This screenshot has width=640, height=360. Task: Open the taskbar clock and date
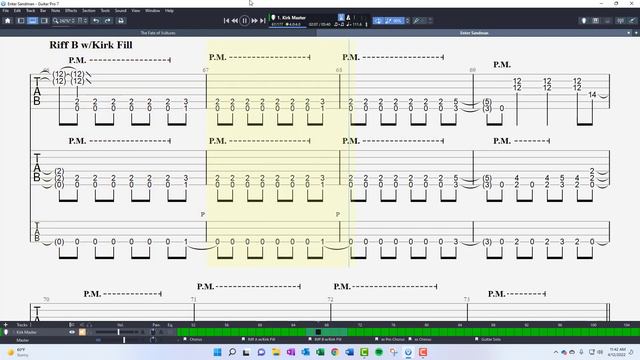(617, 352)
